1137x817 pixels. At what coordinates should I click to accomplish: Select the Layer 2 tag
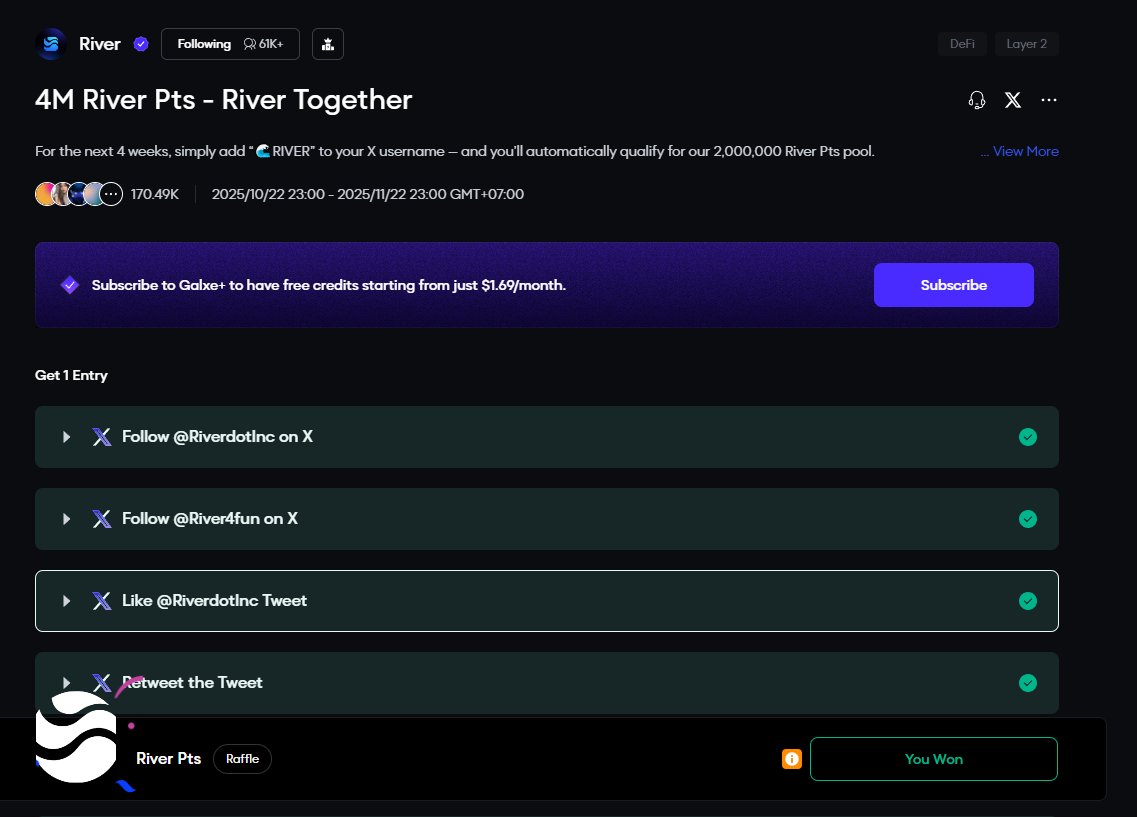[1027, 43]
